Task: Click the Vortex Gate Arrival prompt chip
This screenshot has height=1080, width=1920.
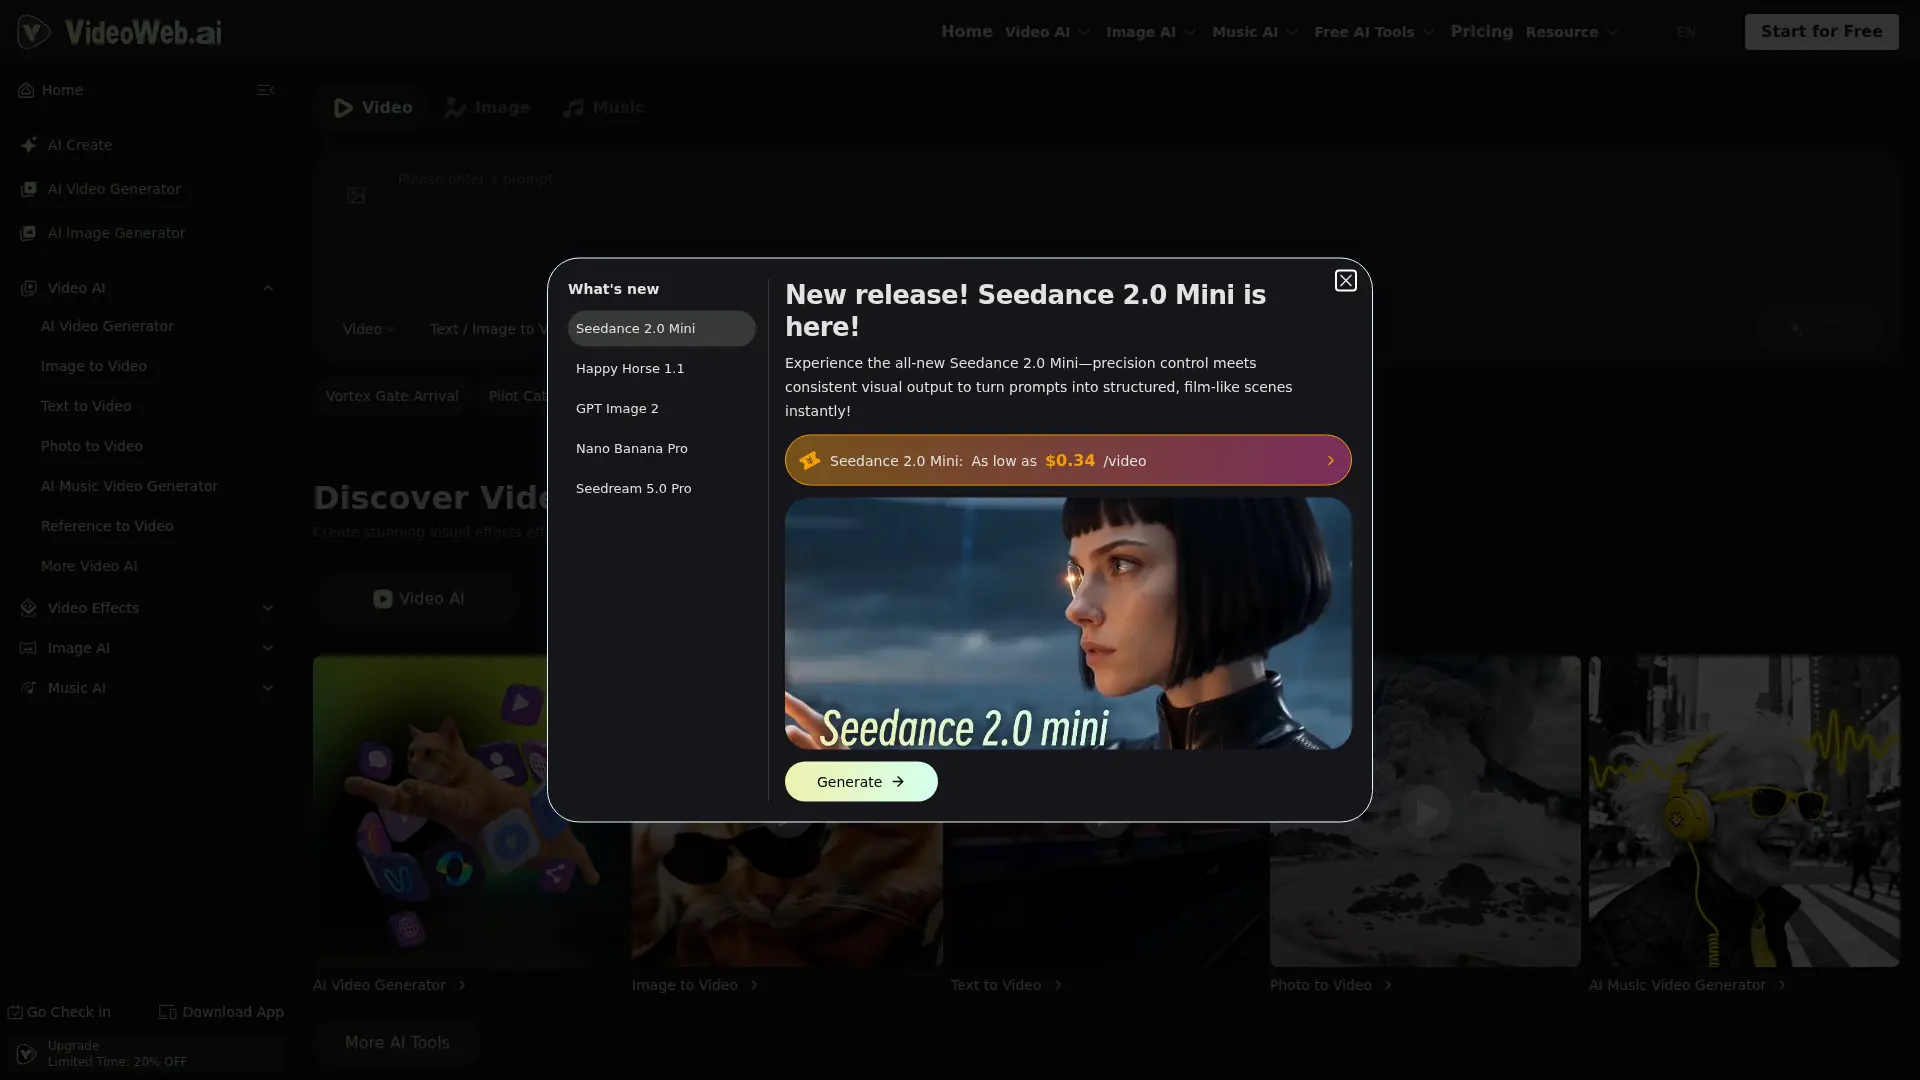Action: (392, 396)
